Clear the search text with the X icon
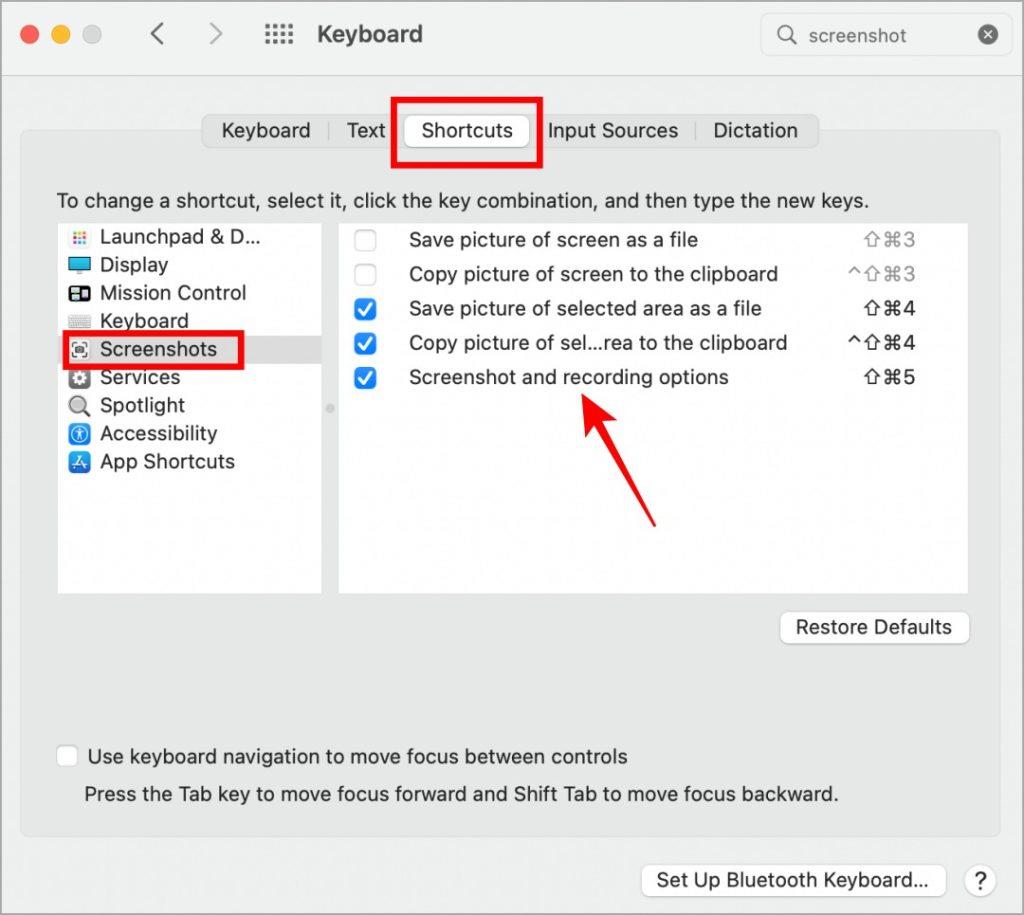This screenshot has height=915, width=1024. pos(987,35)
